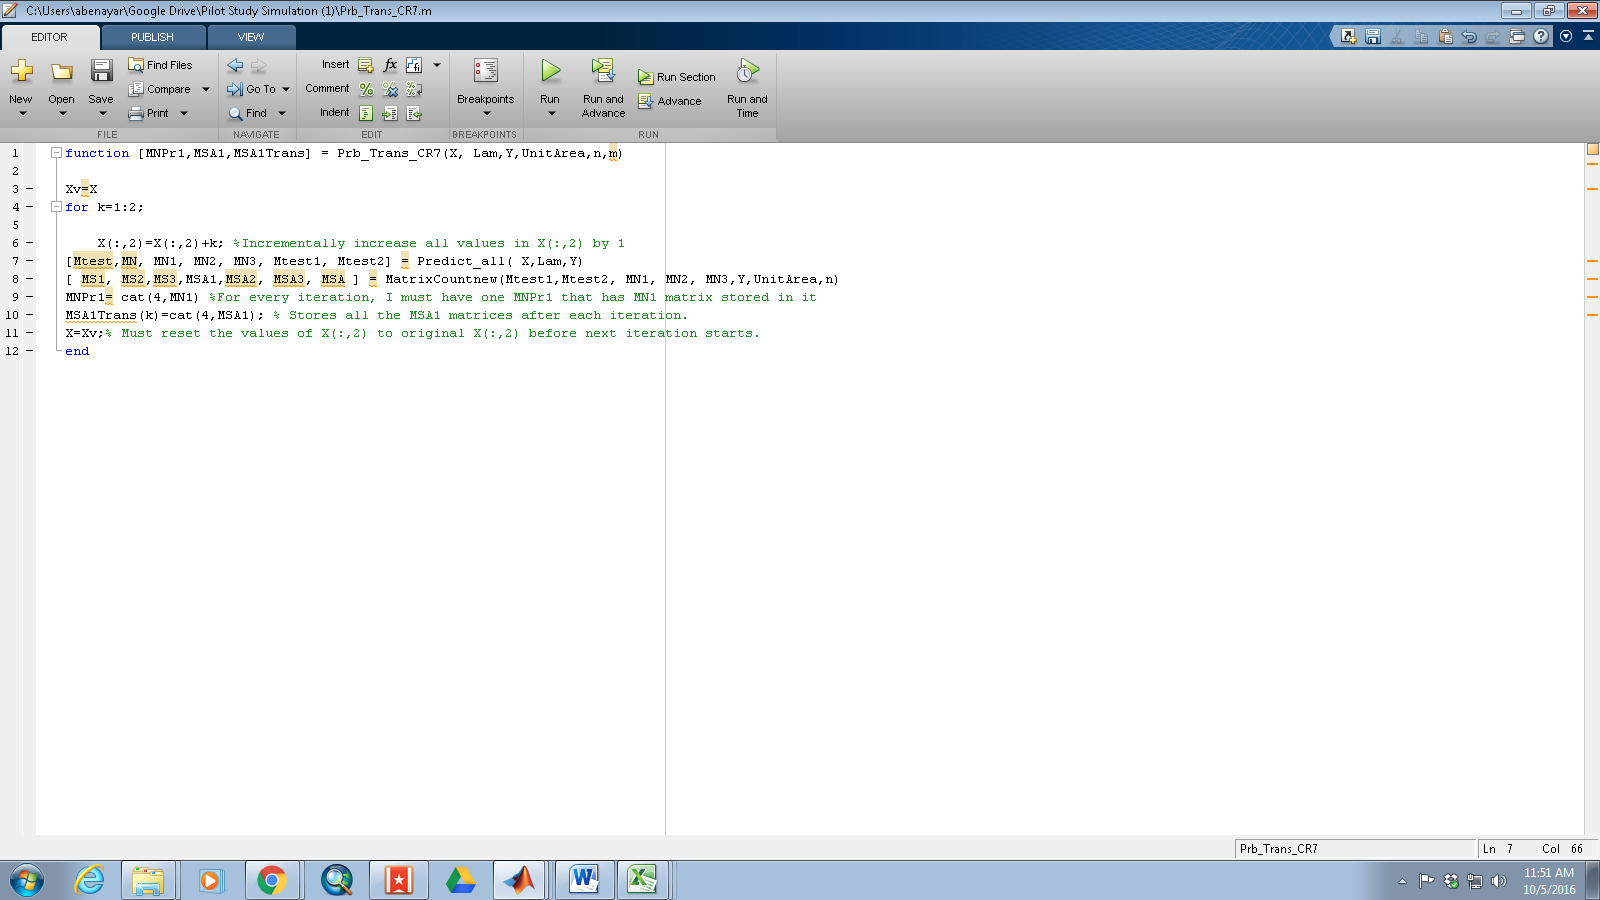Click the Find Files button
The height and width of the screenshot is (900, 1600).
pos(160,65)
